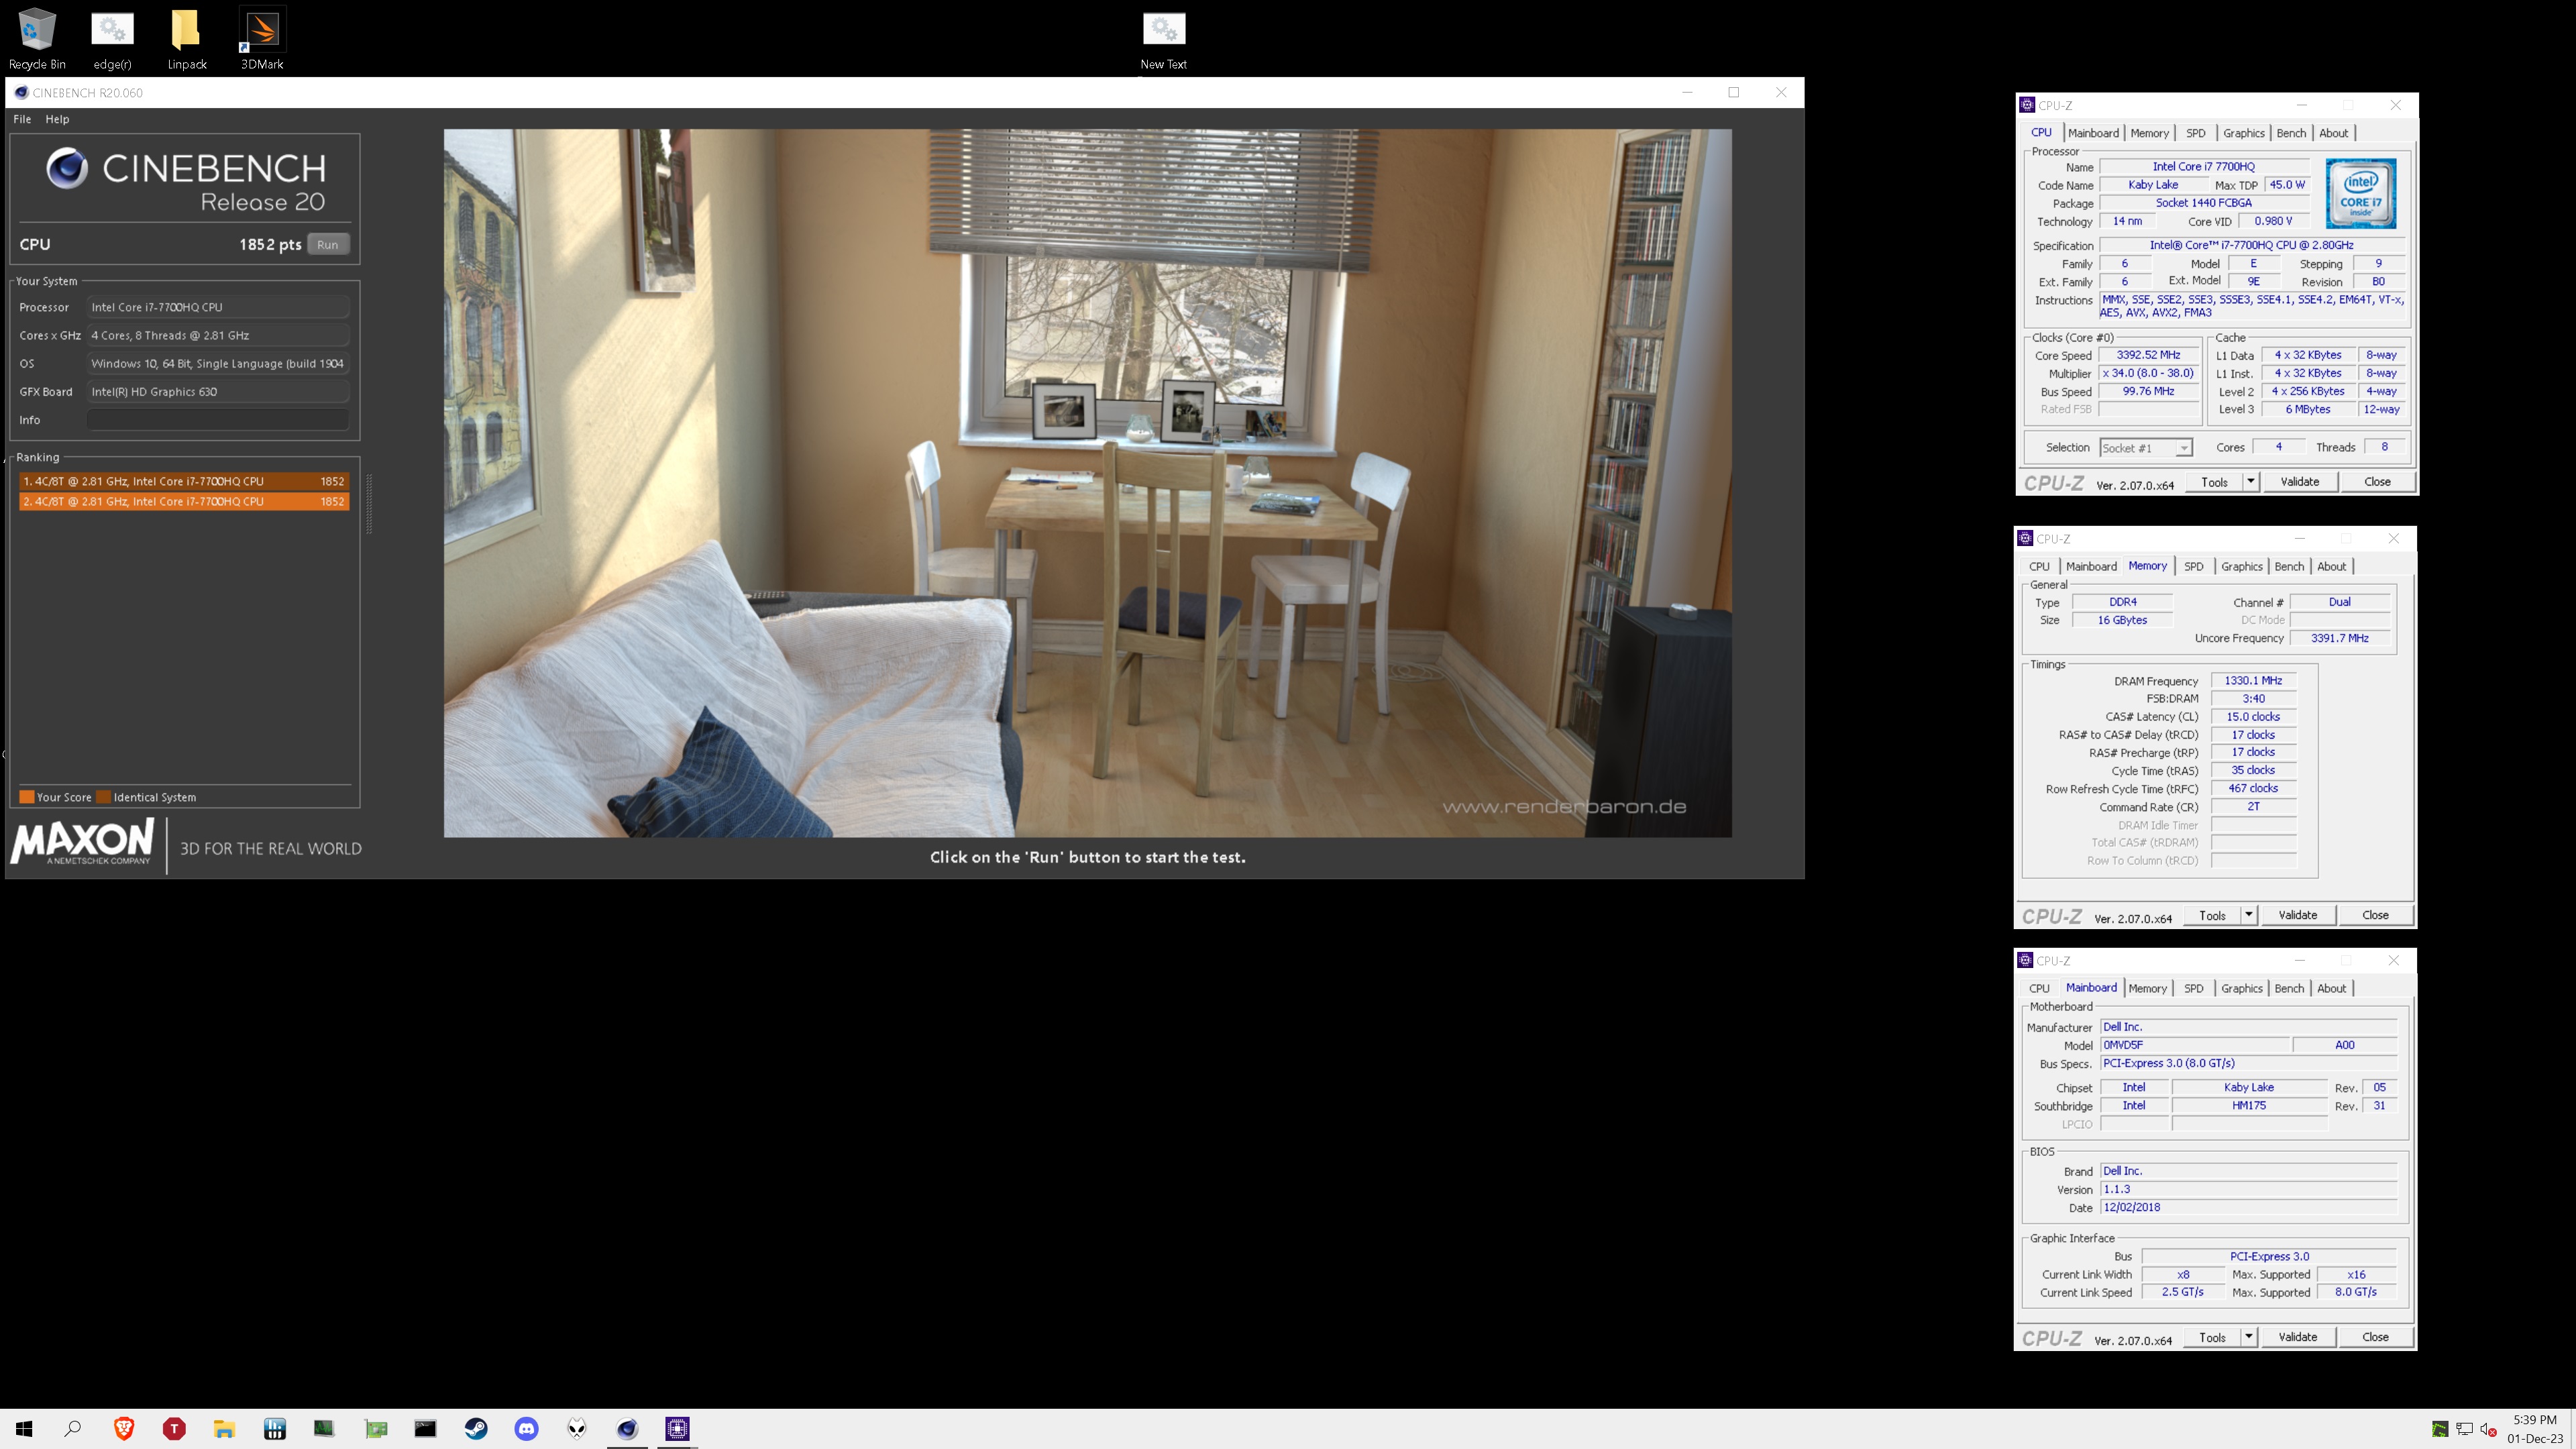
Task: Click Tools button in Mainboard CPU-Z window
Action: click(x=2212, y=1337)
